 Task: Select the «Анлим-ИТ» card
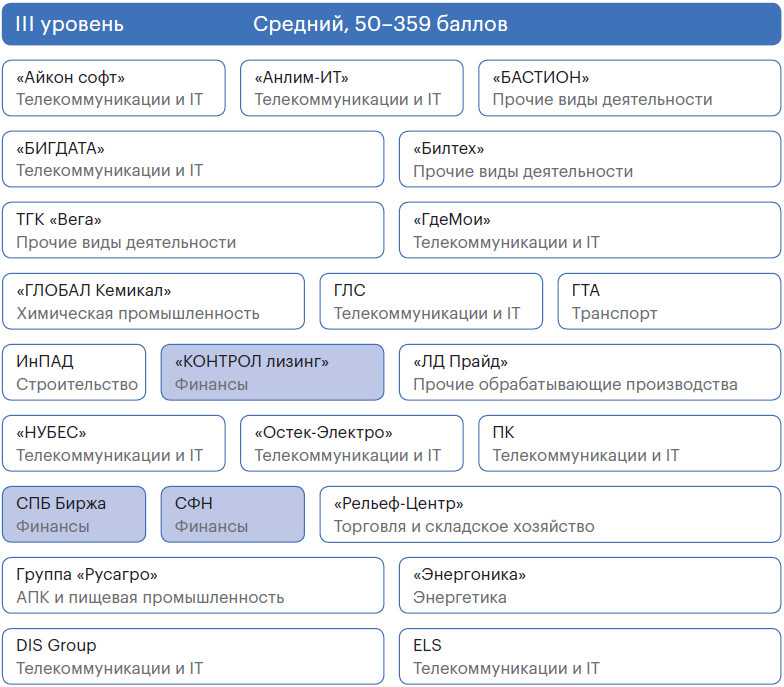pos(351,88)
